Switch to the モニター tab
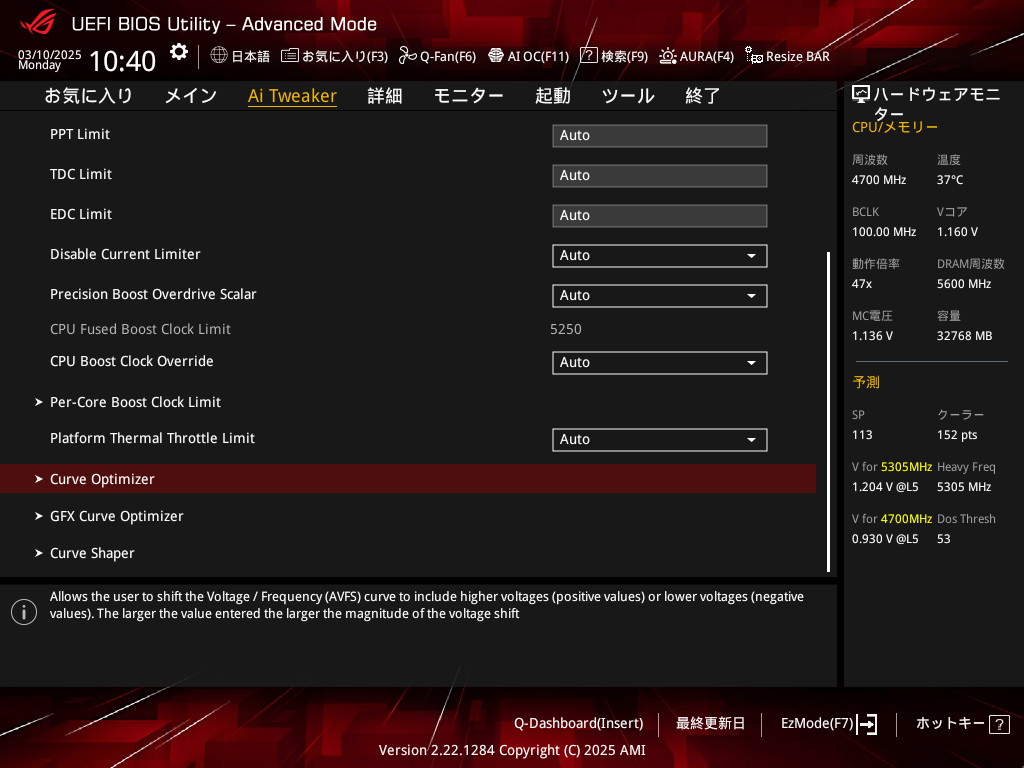 (468, 95)
